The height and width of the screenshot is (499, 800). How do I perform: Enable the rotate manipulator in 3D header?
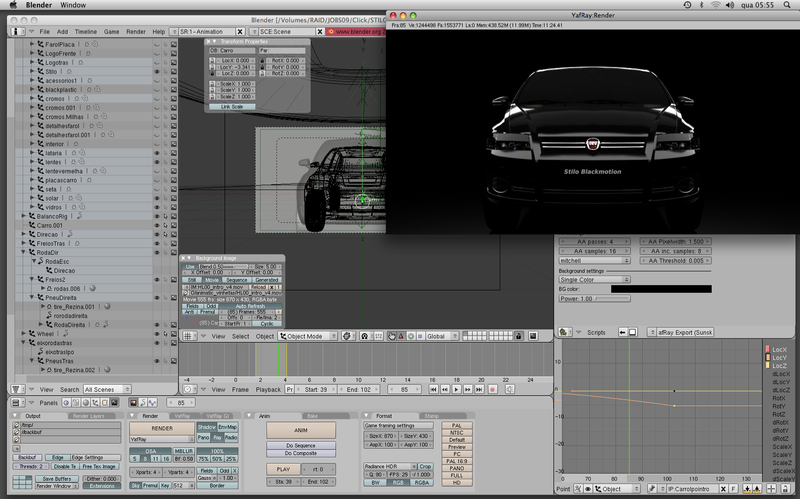[x=411, y=336]
